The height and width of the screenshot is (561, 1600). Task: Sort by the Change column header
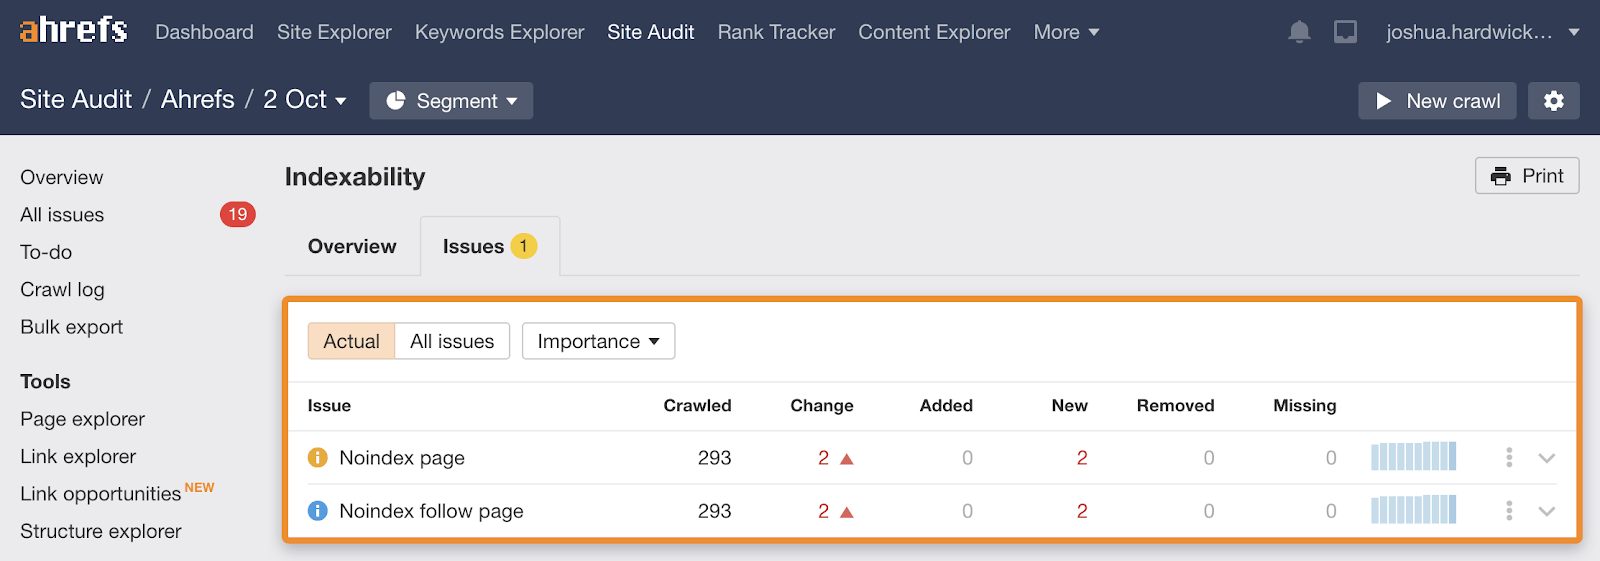tap(822, 405)
